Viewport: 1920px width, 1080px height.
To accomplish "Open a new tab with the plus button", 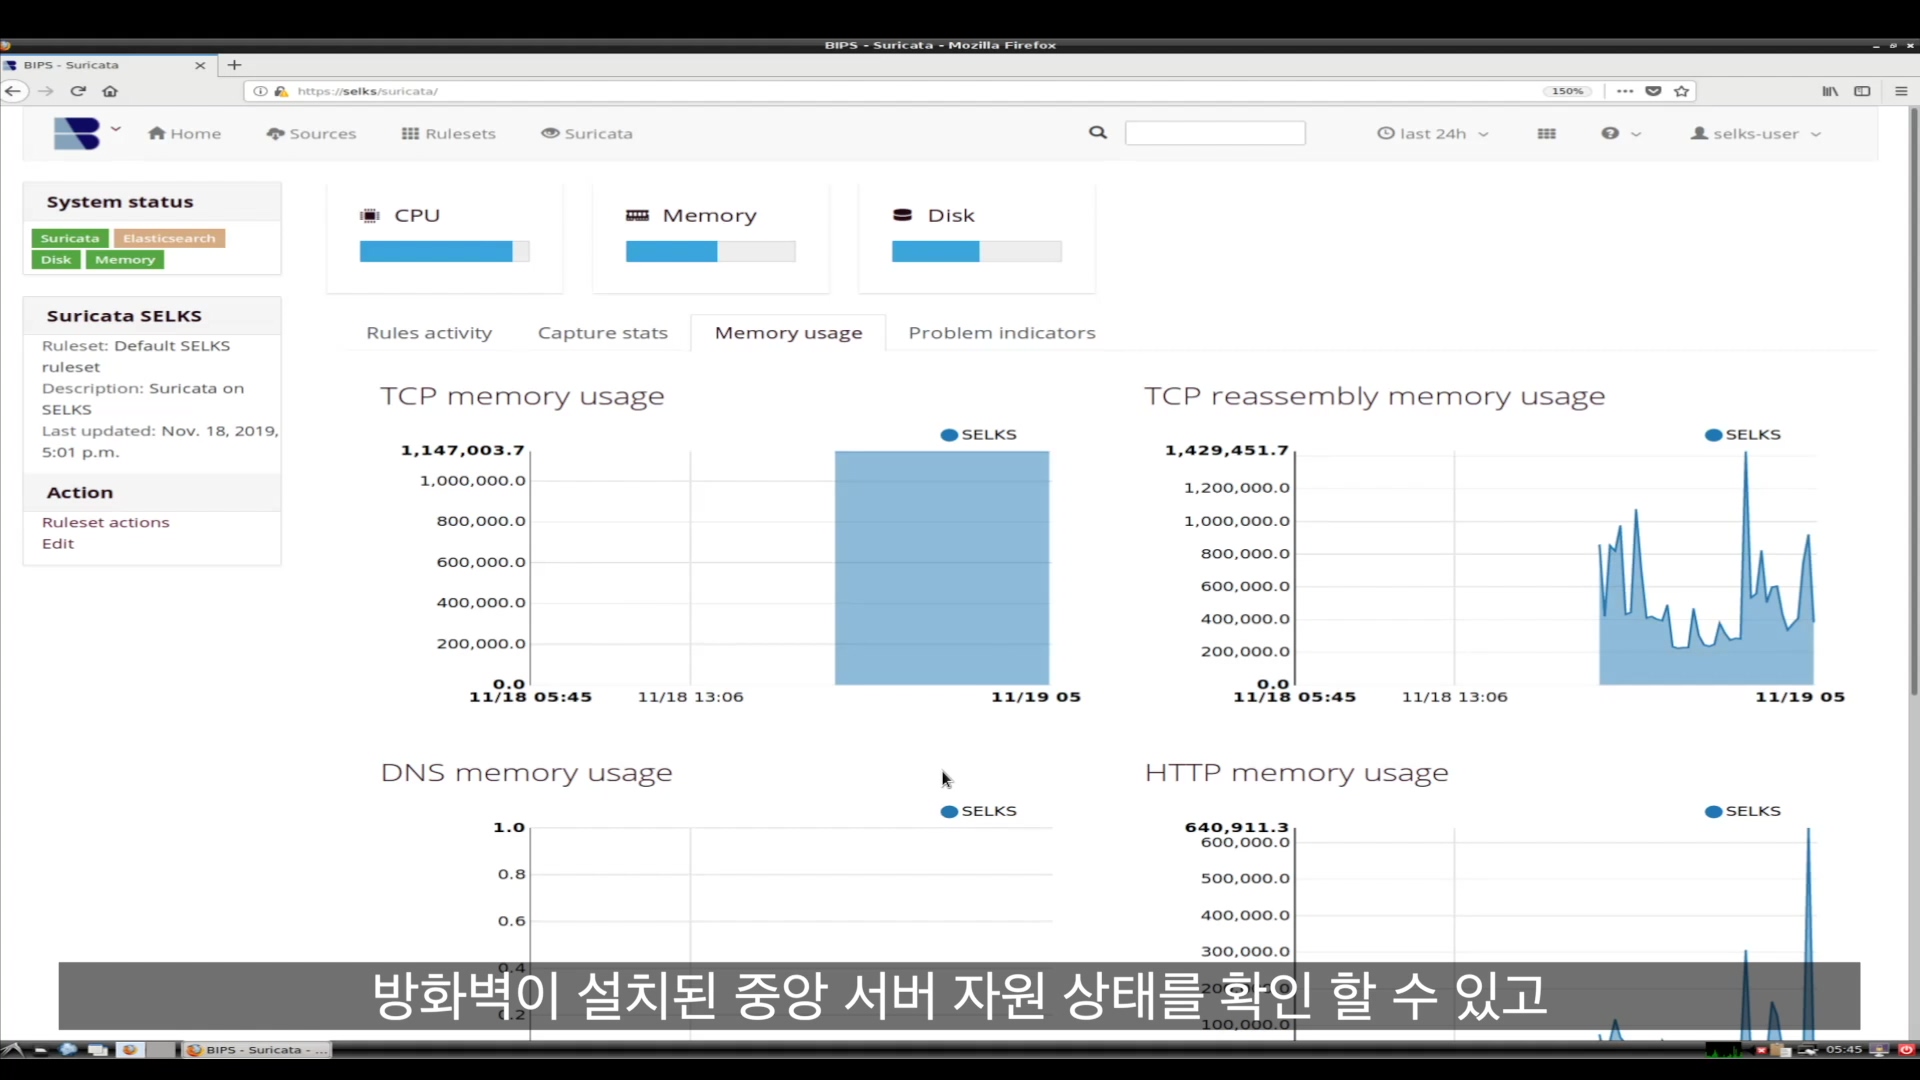I will pos(235,65).
